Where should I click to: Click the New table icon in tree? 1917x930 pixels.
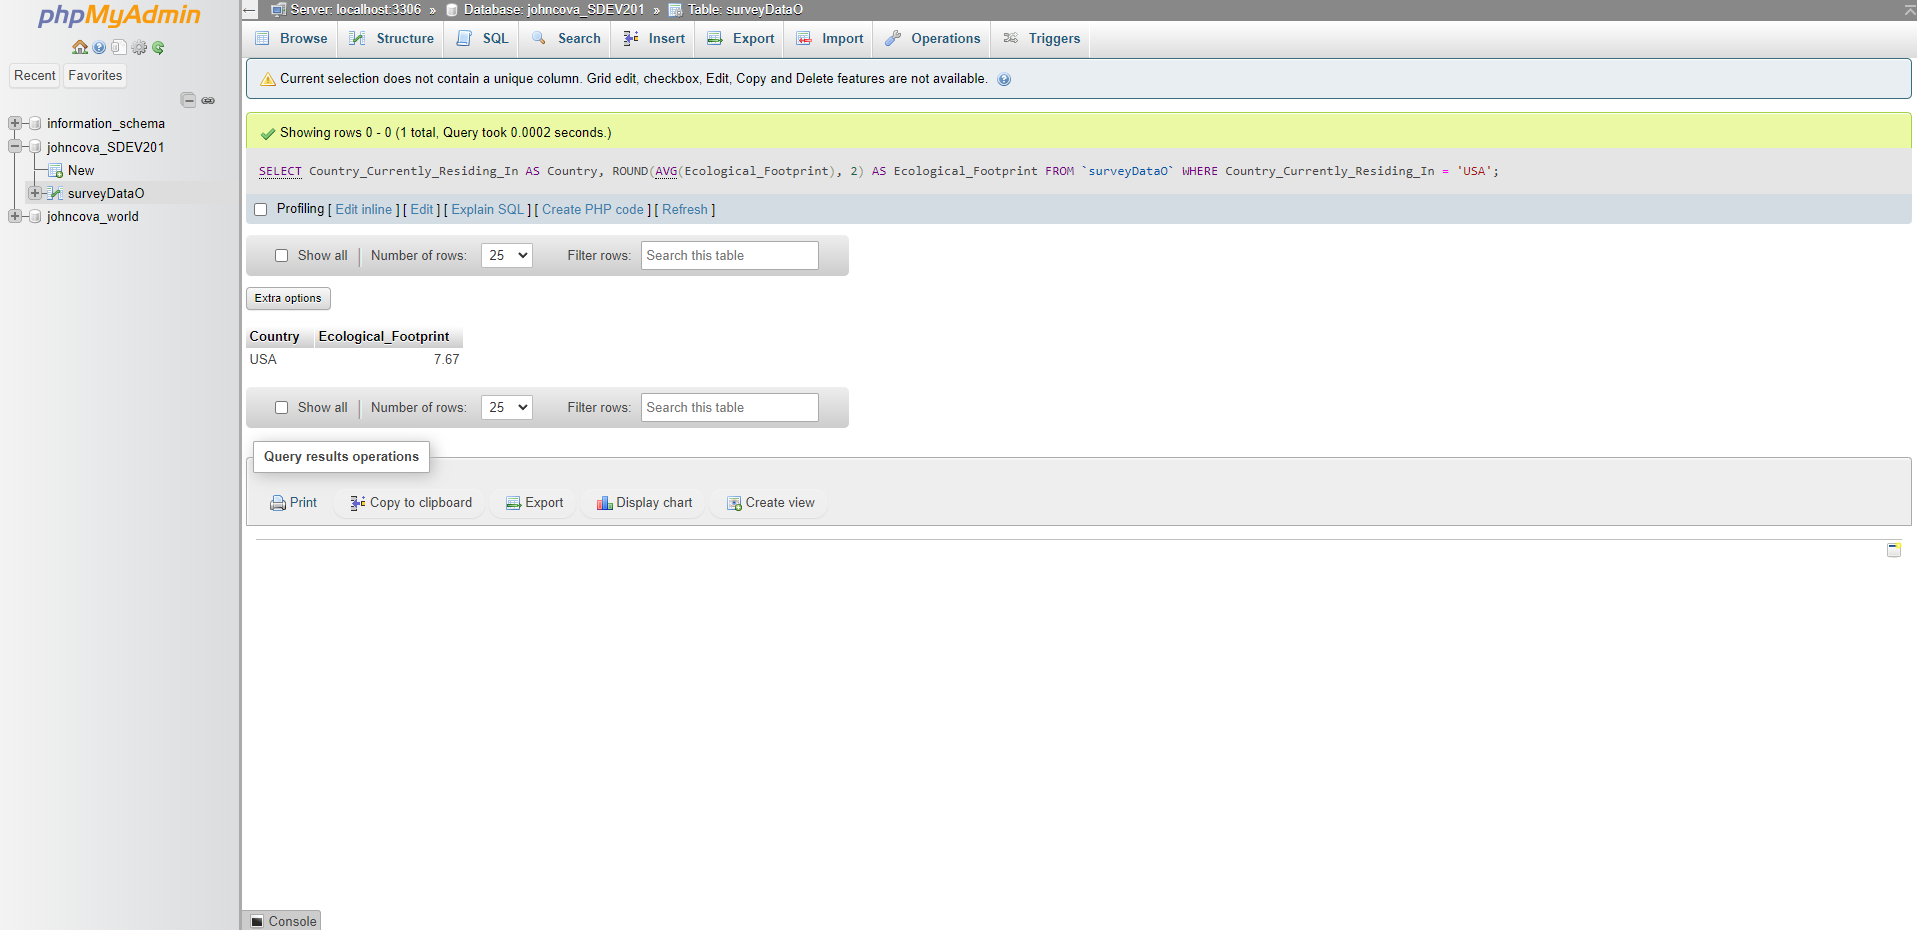[56, 171]
